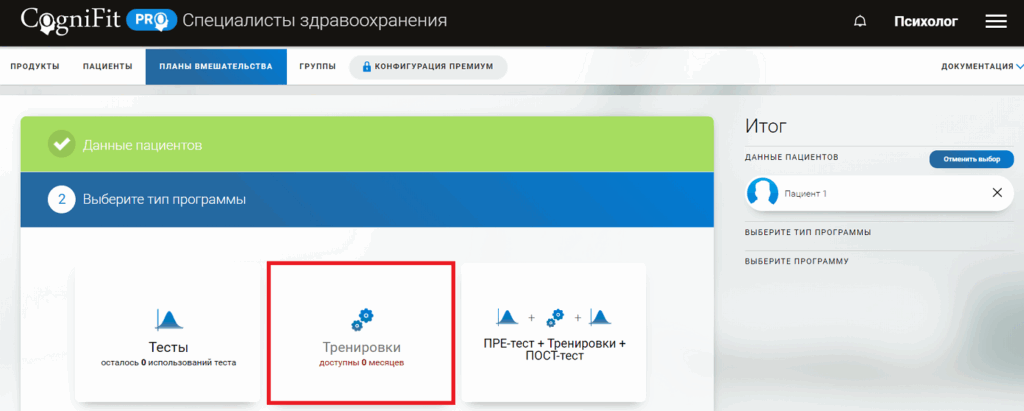Select the Планы вмешательства tab
The image size is (1024, 411).
coord(216,67)
